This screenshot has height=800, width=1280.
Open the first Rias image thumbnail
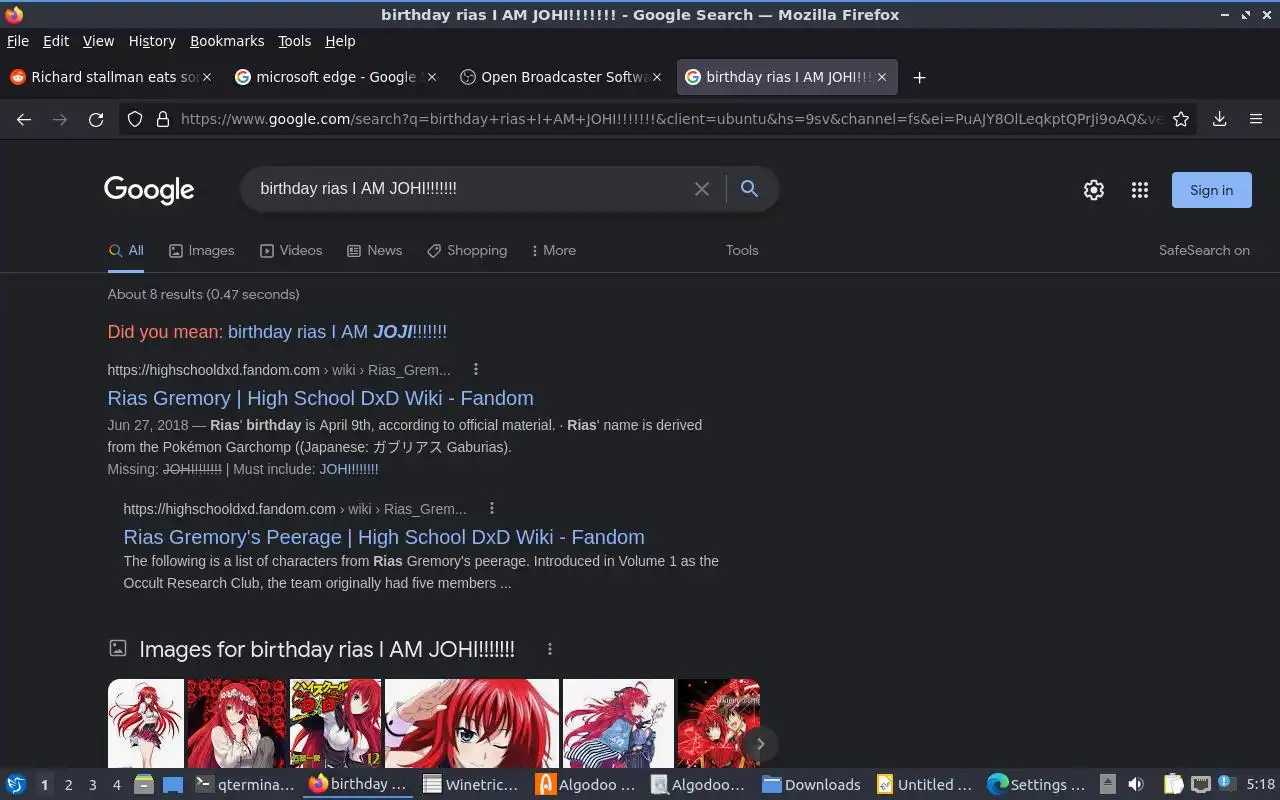(x=146, y=724)
